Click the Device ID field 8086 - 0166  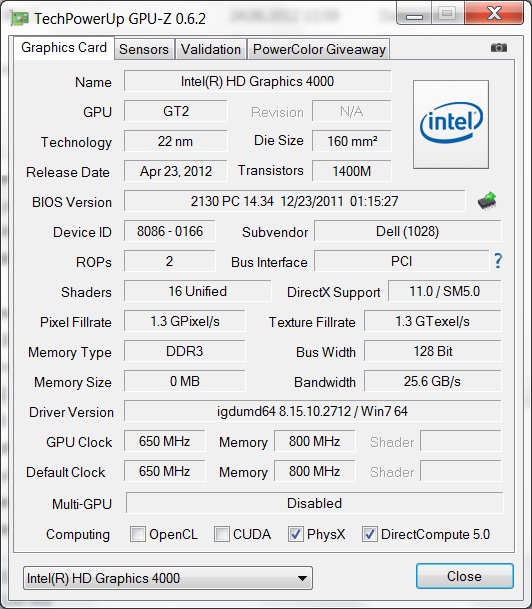pos(170,231)
